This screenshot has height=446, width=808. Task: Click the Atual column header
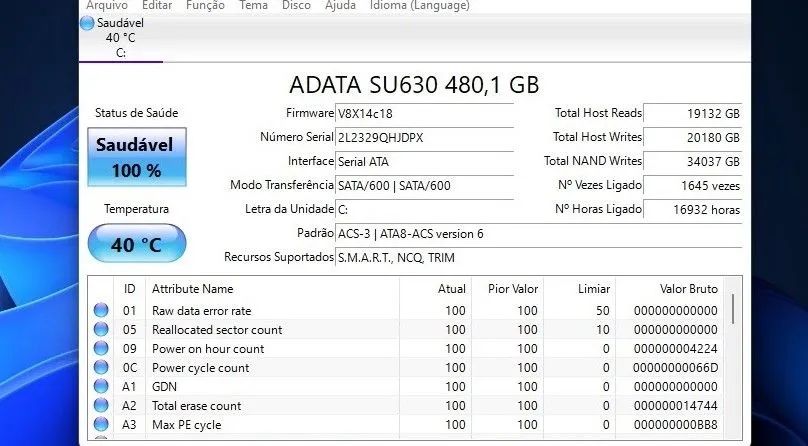point(435,289)
